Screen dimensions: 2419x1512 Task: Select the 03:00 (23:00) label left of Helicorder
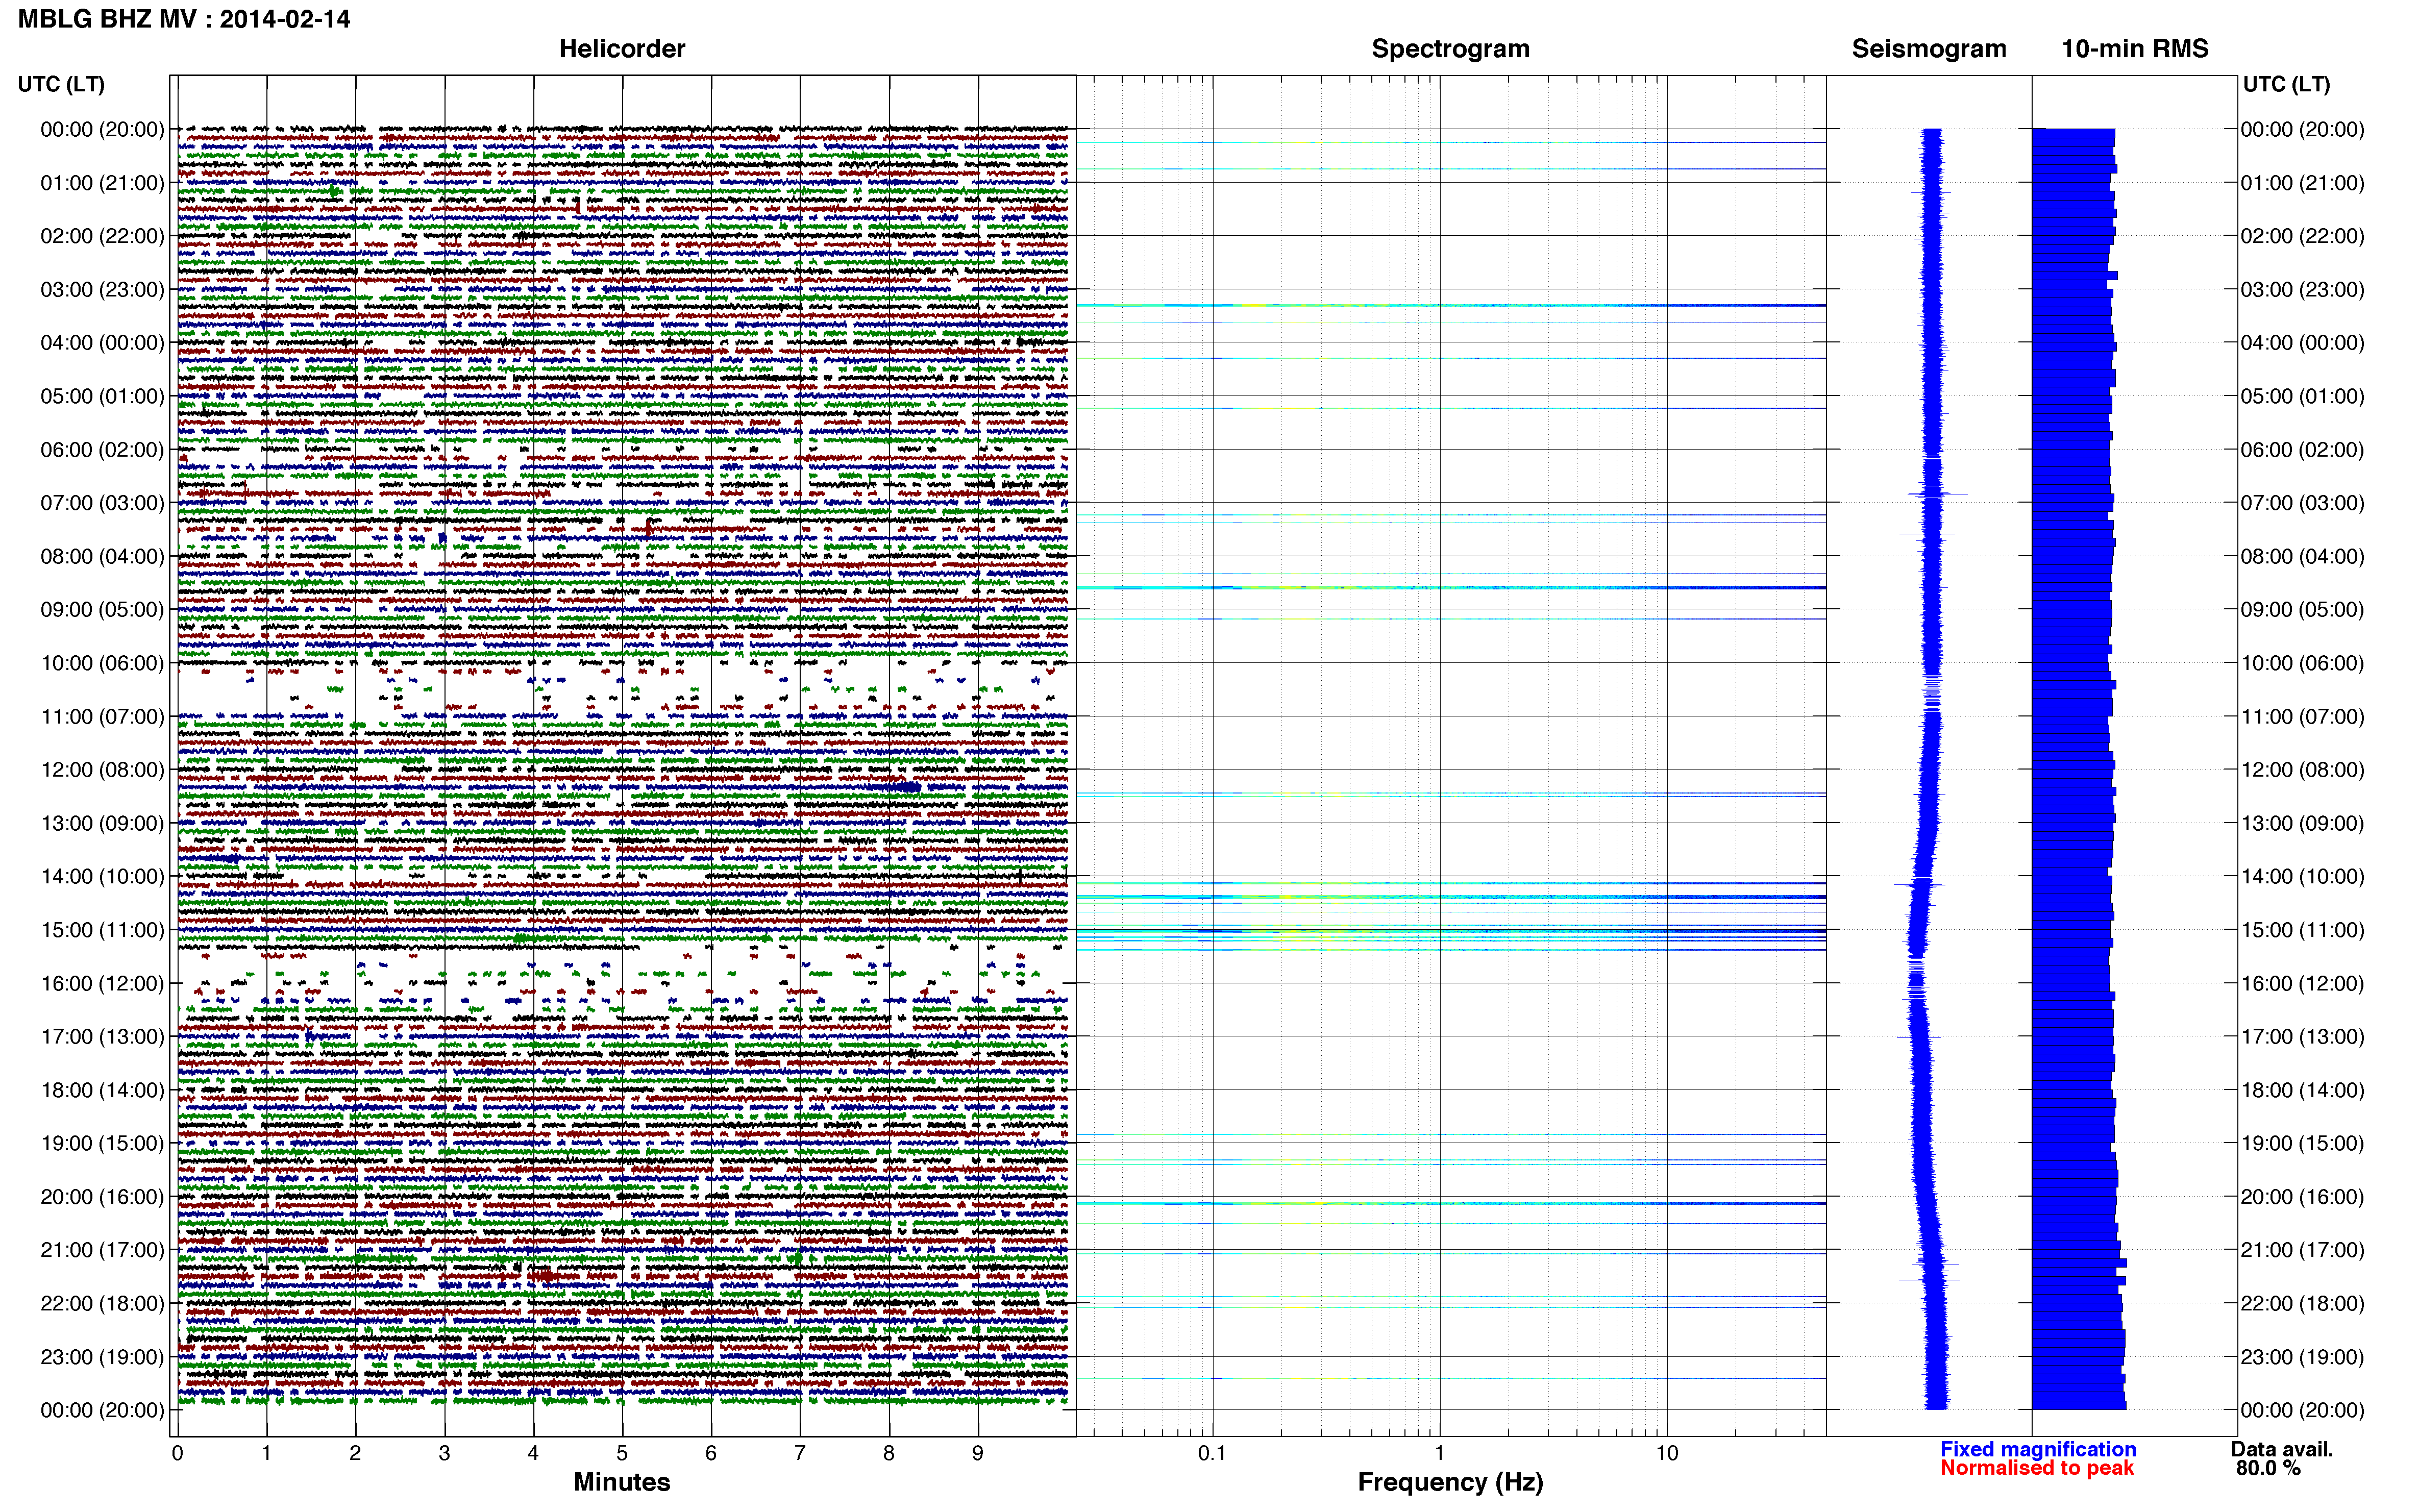102,290
